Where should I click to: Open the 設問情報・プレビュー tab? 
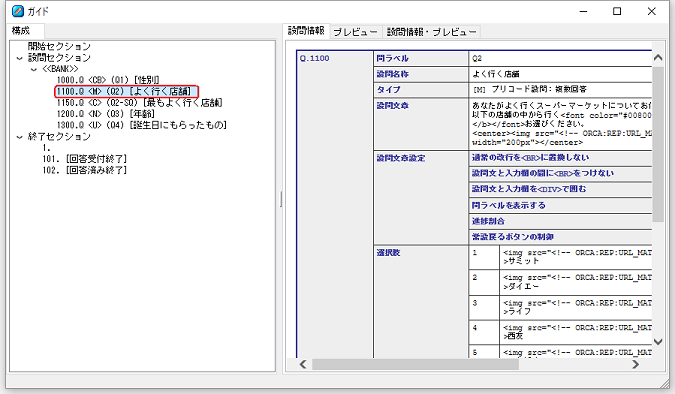pos(431,32)
